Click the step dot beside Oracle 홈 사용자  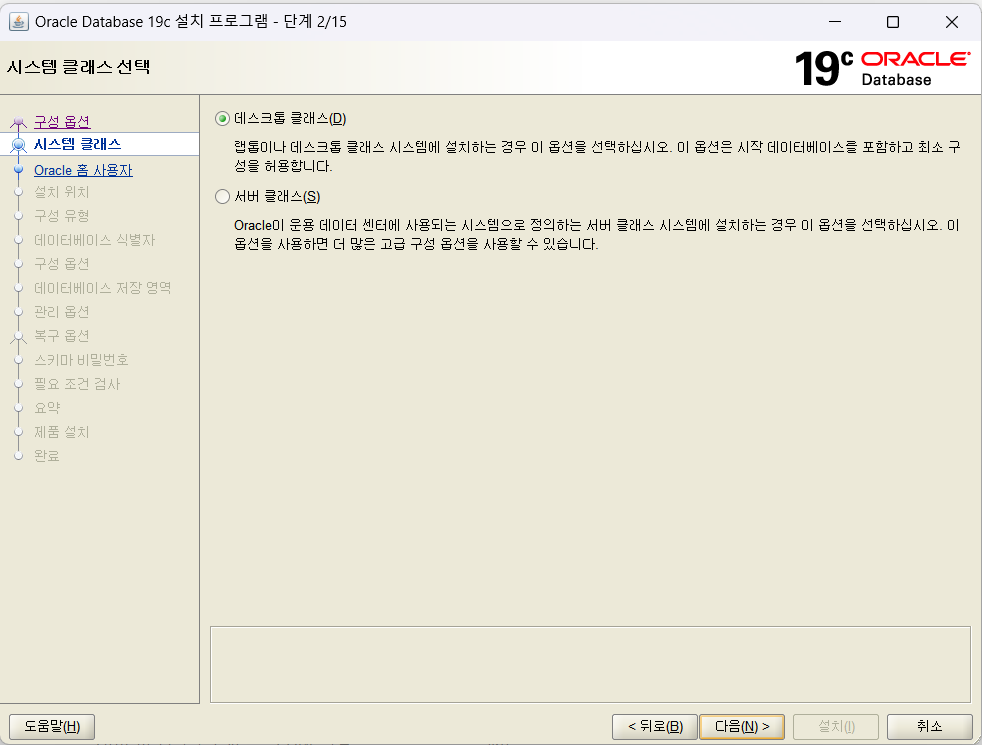click(x=19, y=170)
